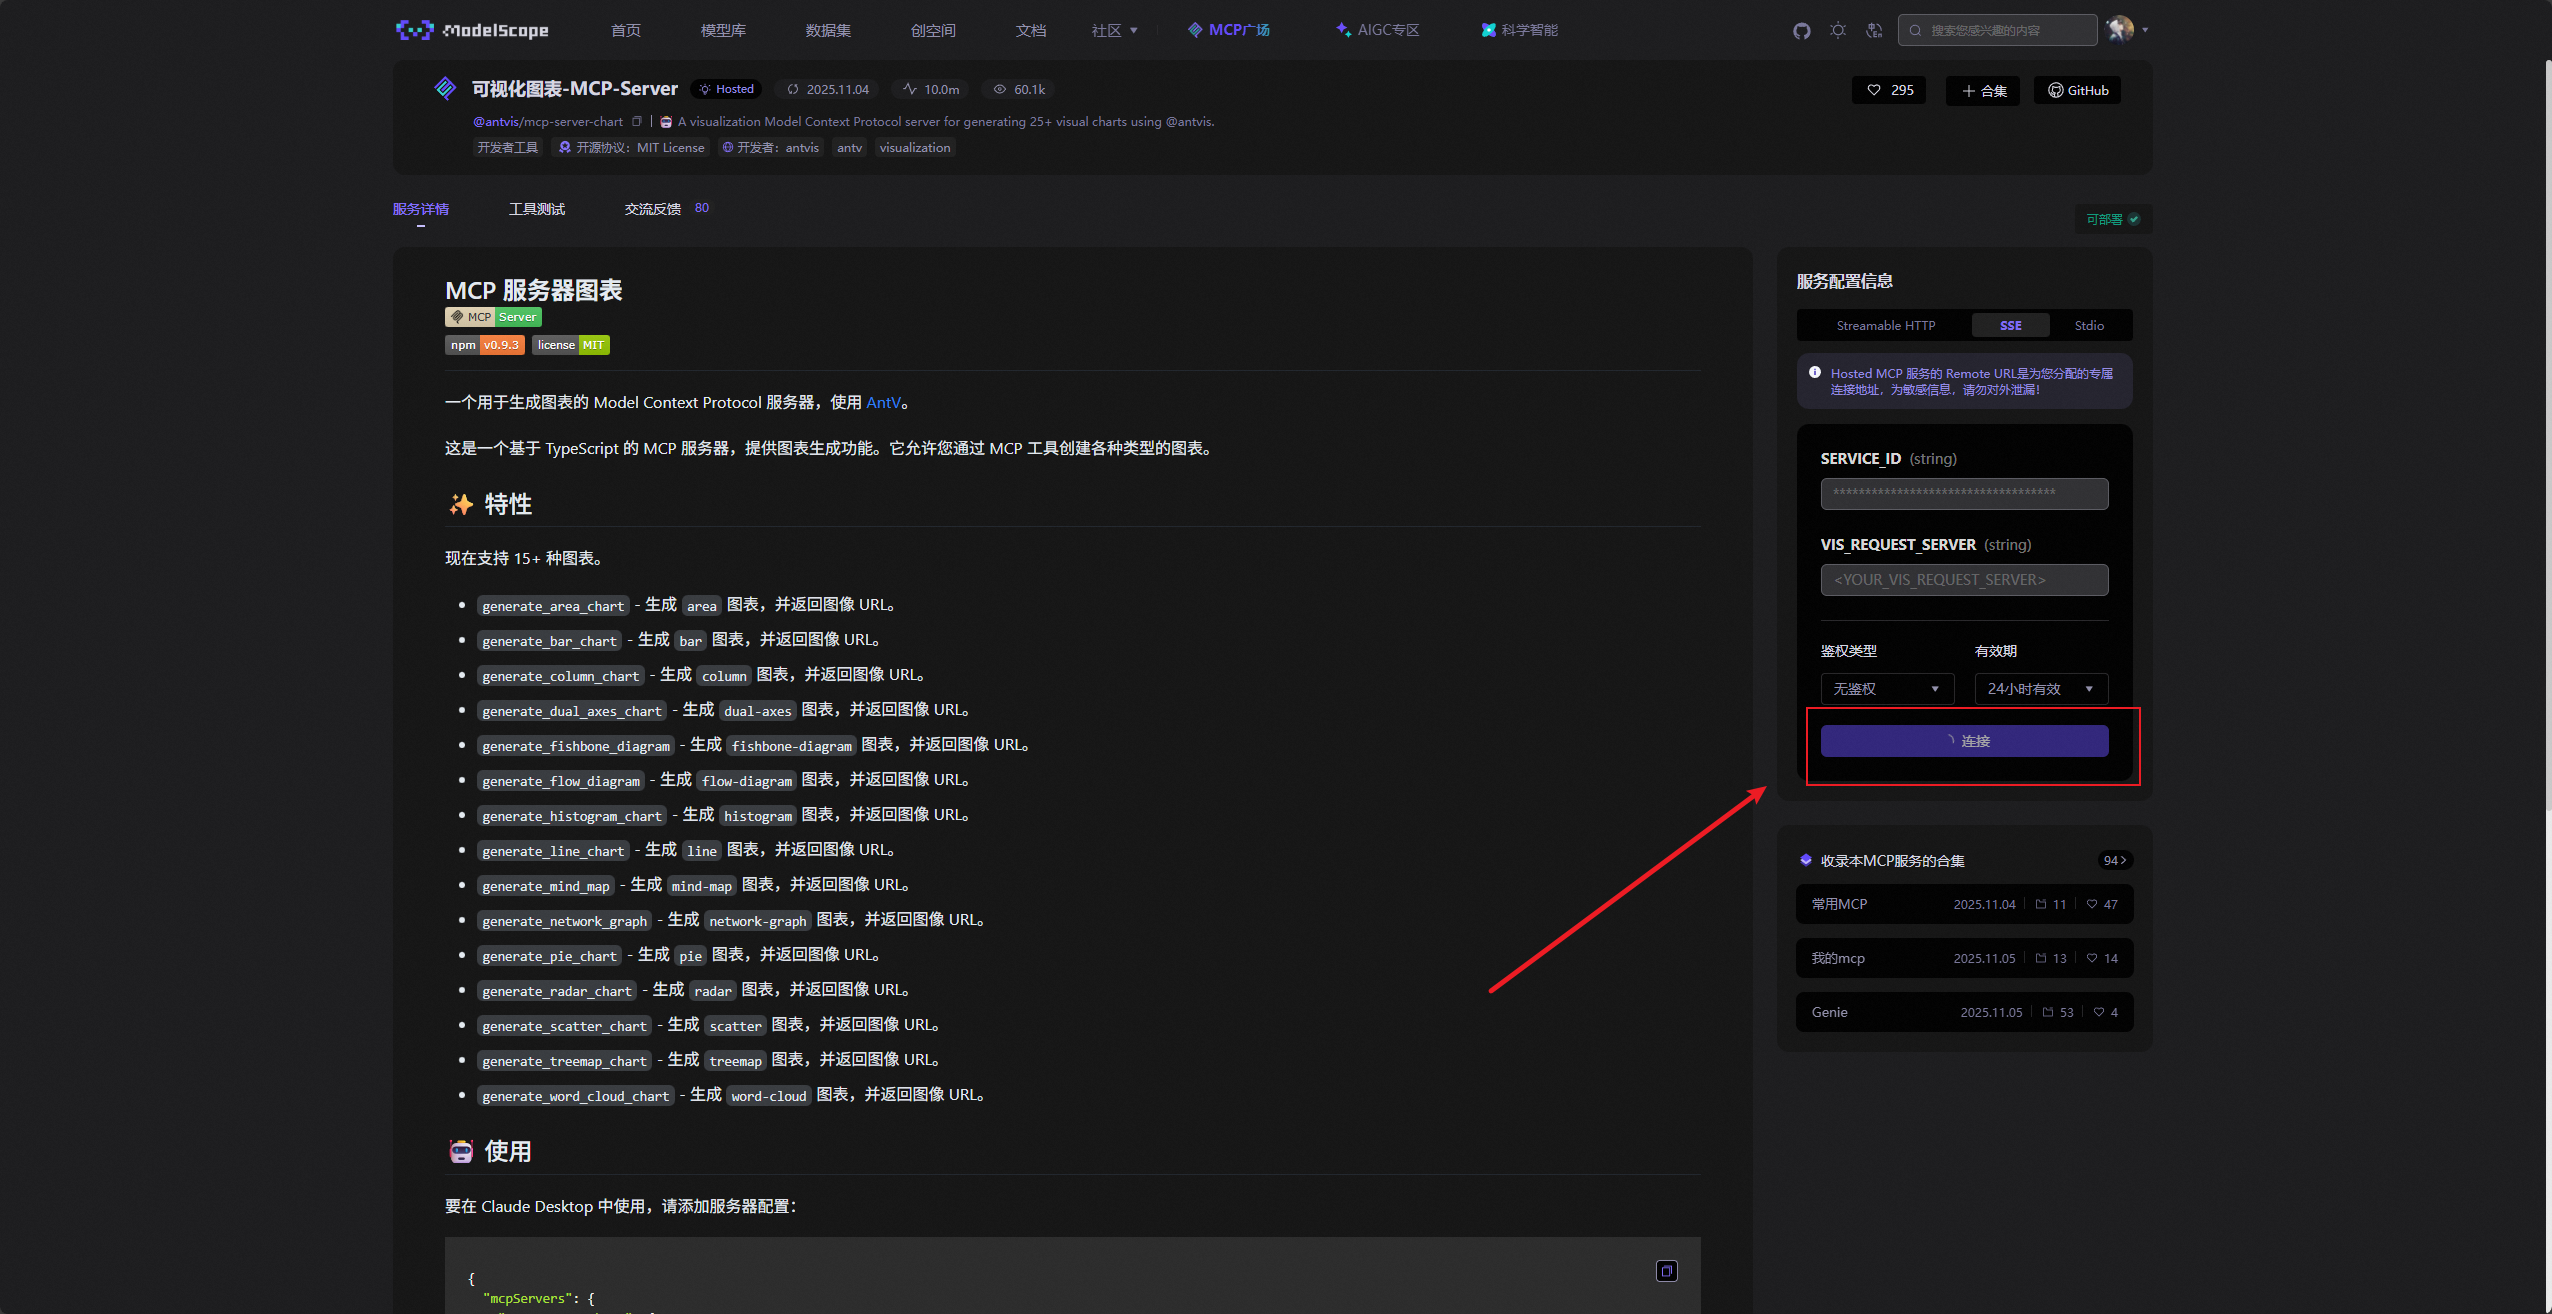Expand the 社区 dropdown in the navigation
This screenshot has height=1314, width=2552.
click(x=1114, y=31)
